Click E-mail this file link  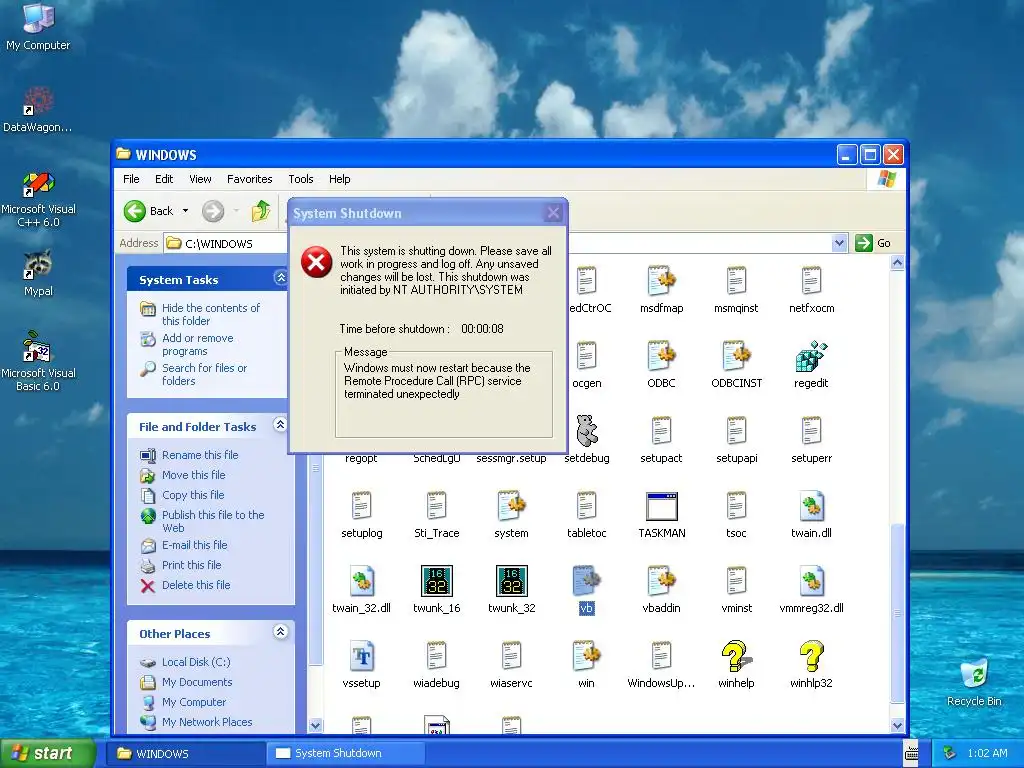(x=195, y=545)
